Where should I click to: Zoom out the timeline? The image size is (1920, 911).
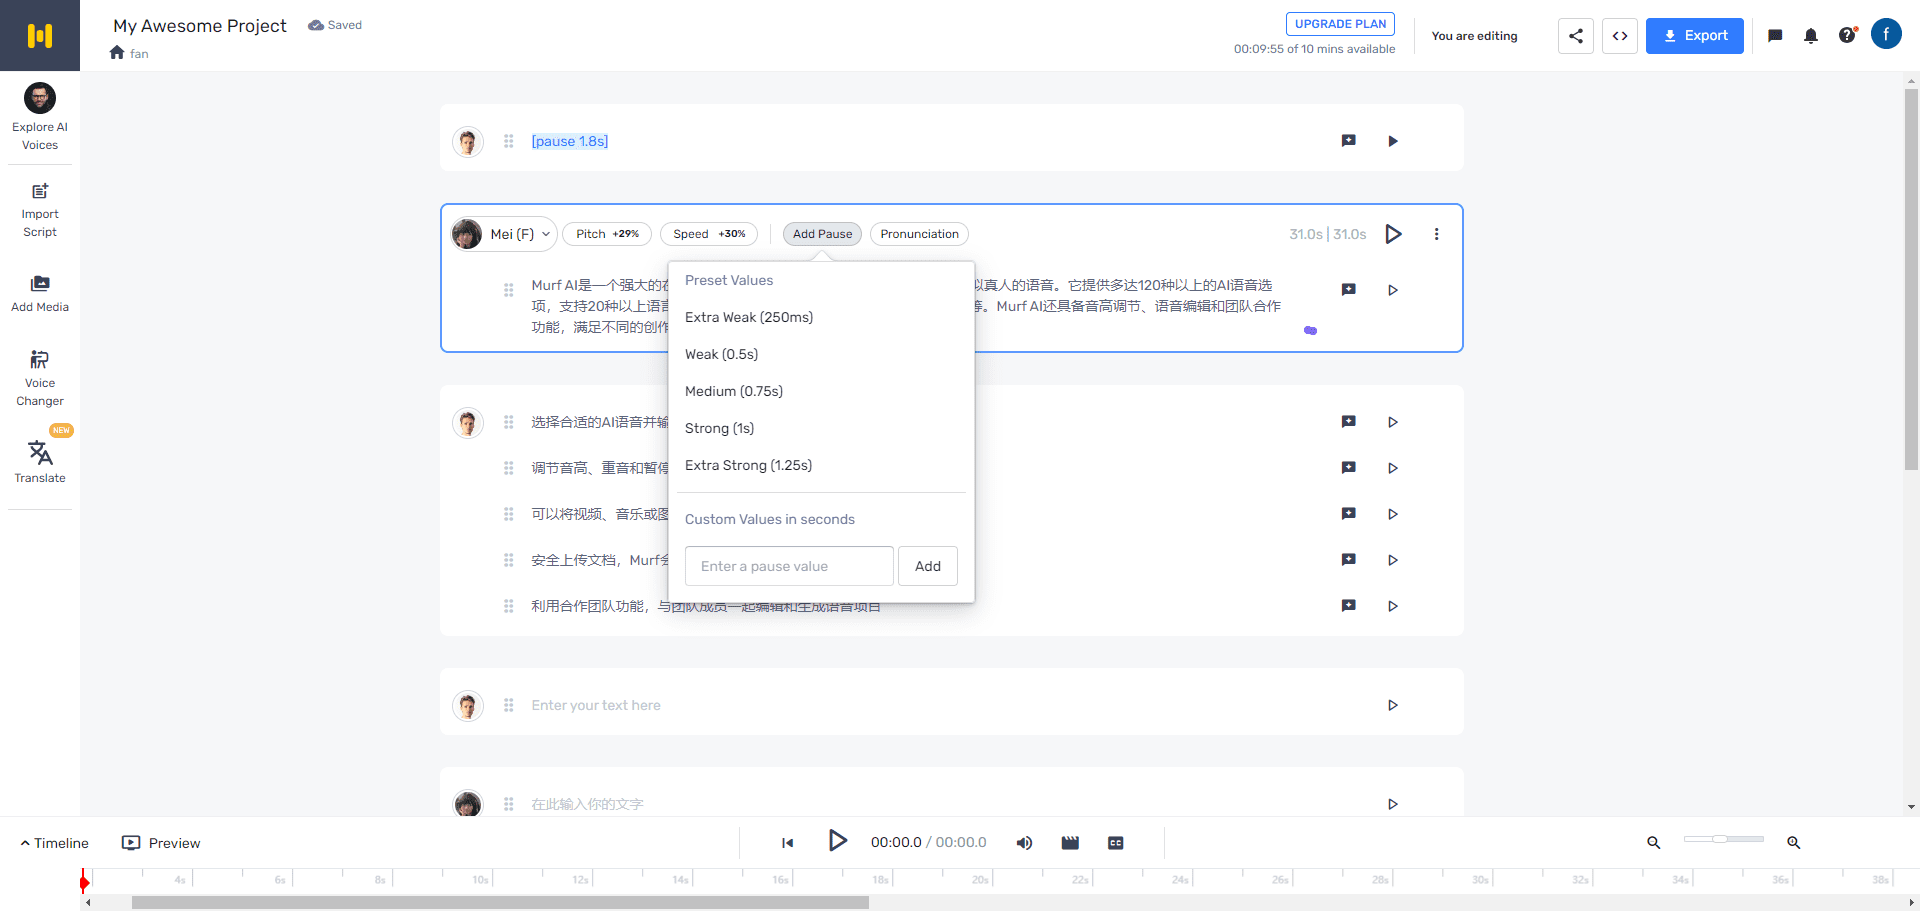(x=1654, y=843)
